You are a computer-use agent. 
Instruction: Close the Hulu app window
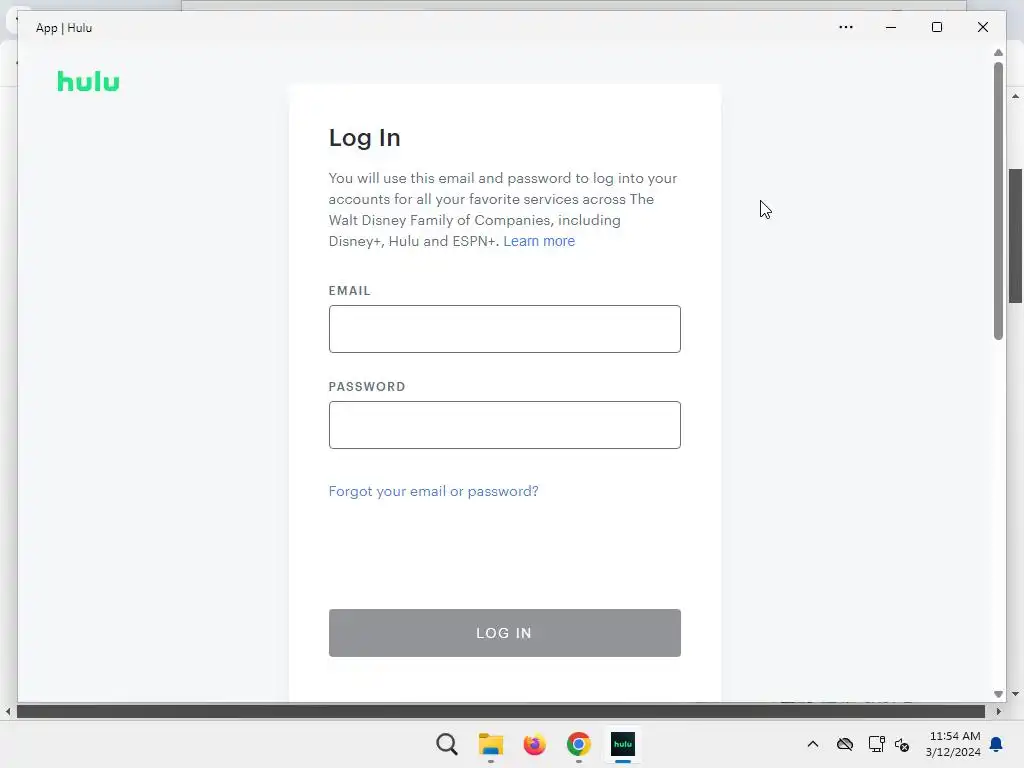point(982,27)
